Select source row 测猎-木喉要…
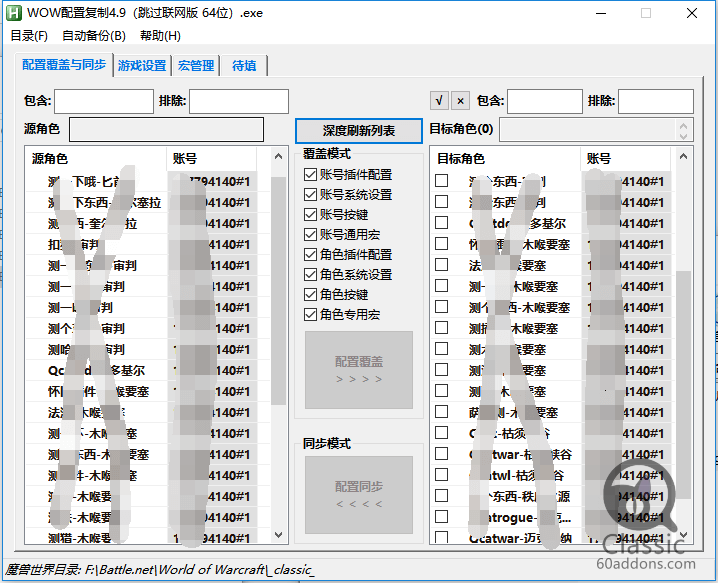Screen dimensions: 718x583 pyautogui.click(x=148, y=538)
